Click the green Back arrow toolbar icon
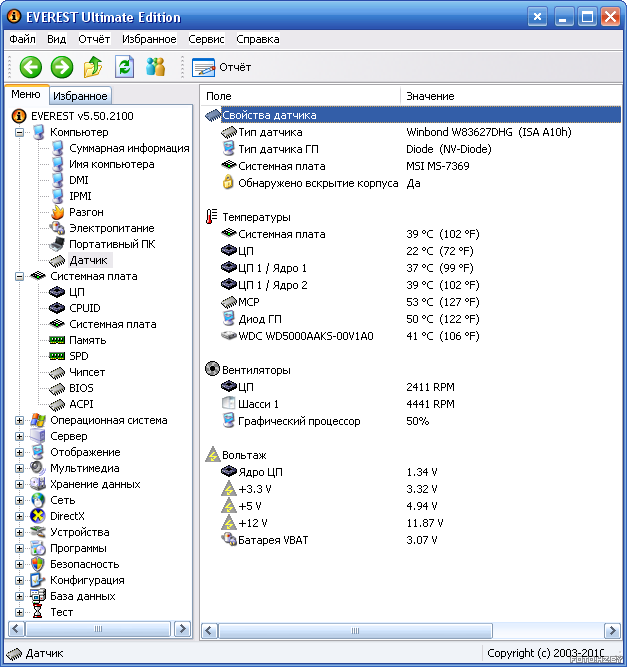The image size is (627, 667). coord(31,67)
